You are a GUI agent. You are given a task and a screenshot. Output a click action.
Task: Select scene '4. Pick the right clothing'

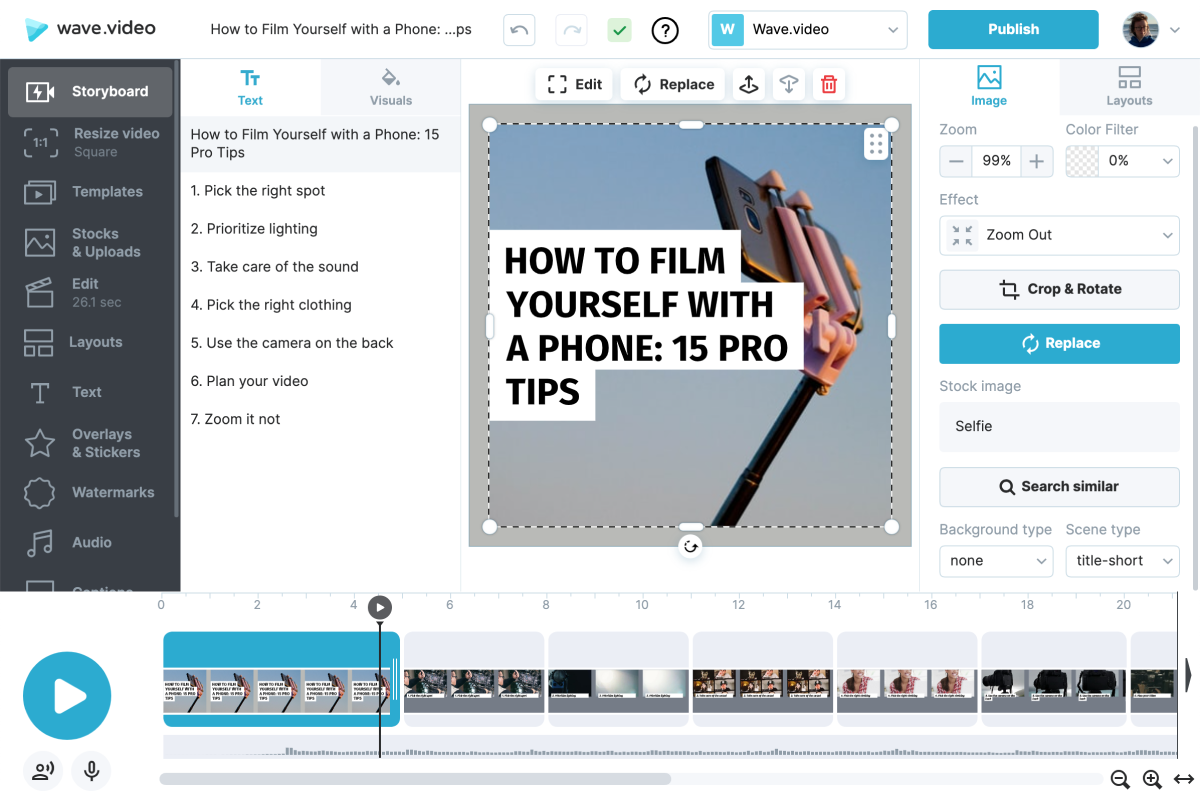click(x=320, y=305)
